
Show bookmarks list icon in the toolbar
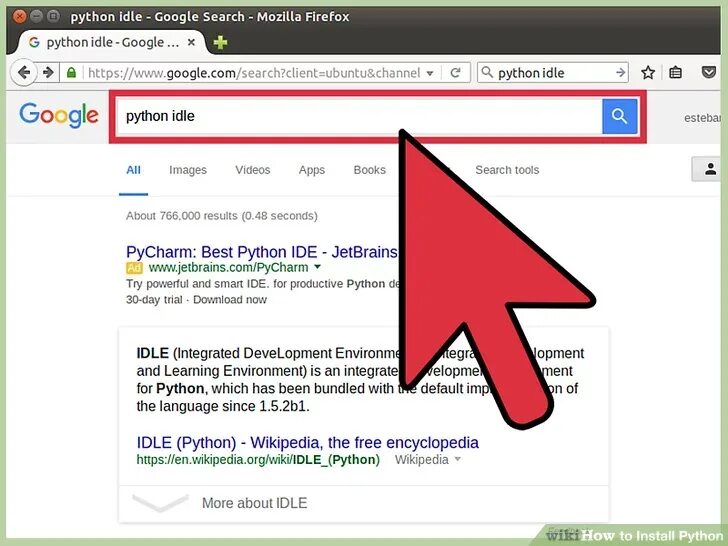click(676, 72)
